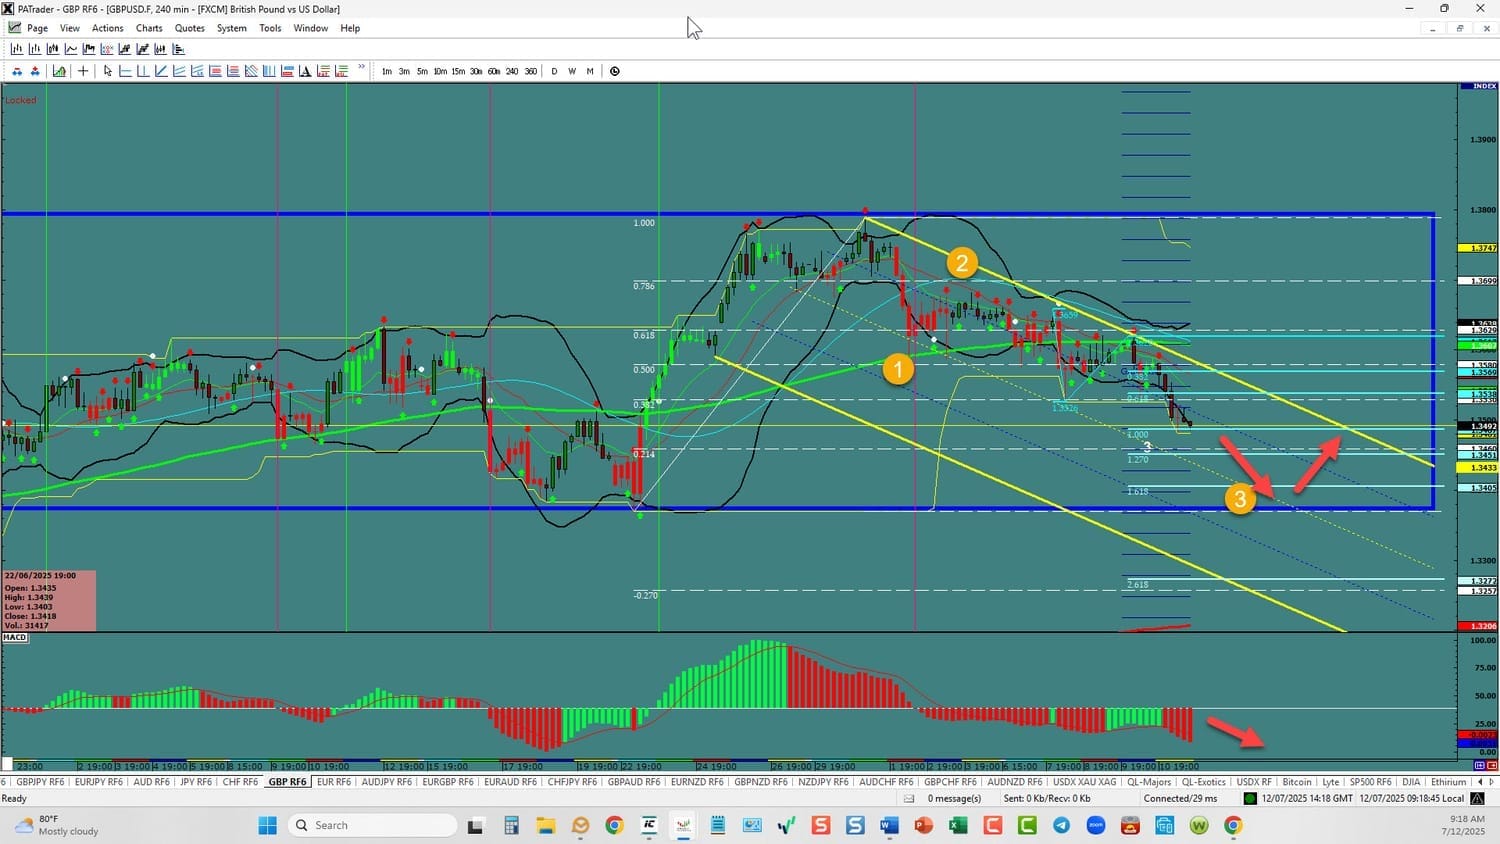This screenshot has width=1500, height=844.
Task: Open Excel from the taskbar
Action: [x=958, y=825]
